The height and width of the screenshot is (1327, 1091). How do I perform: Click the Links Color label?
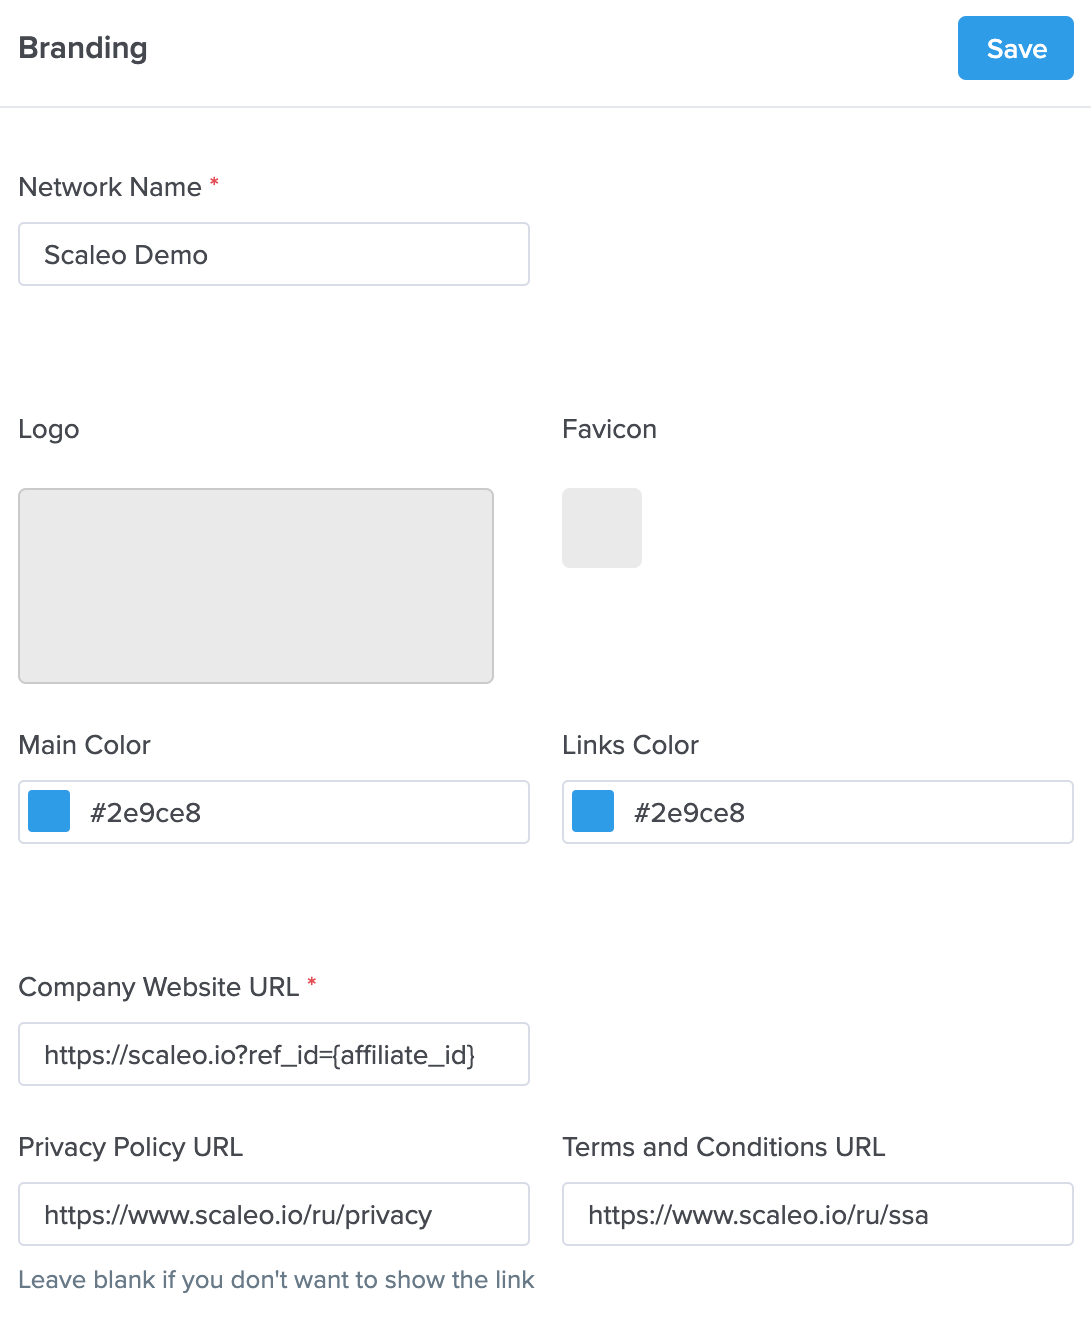[630, 745]
